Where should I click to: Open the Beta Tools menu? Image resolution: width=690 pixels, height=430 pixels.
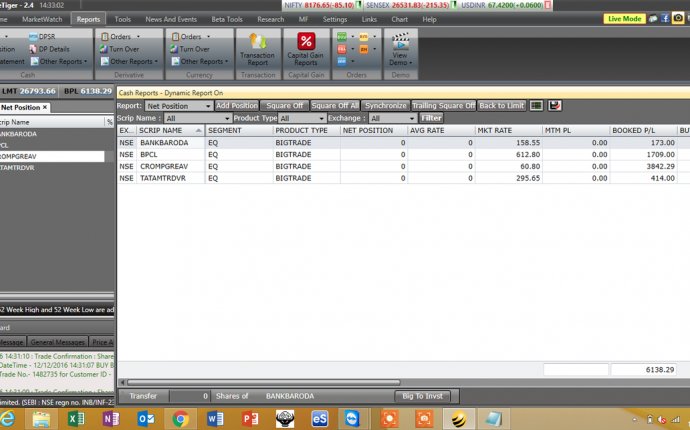(227, 19)
